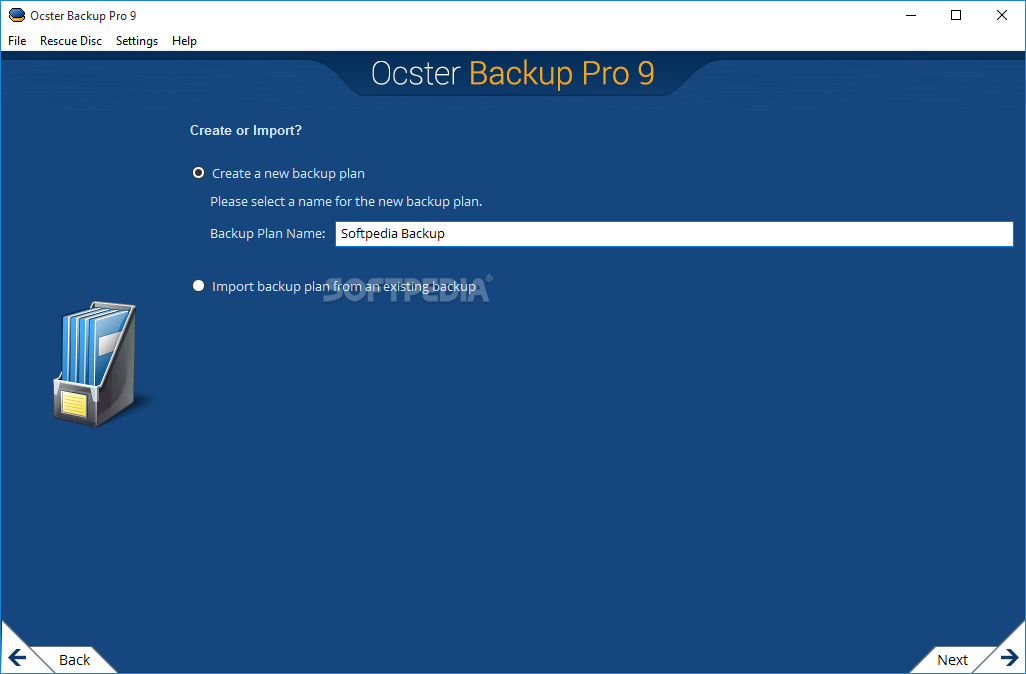
Task: Click the left arrow Back icon
Action: [17, 657]
